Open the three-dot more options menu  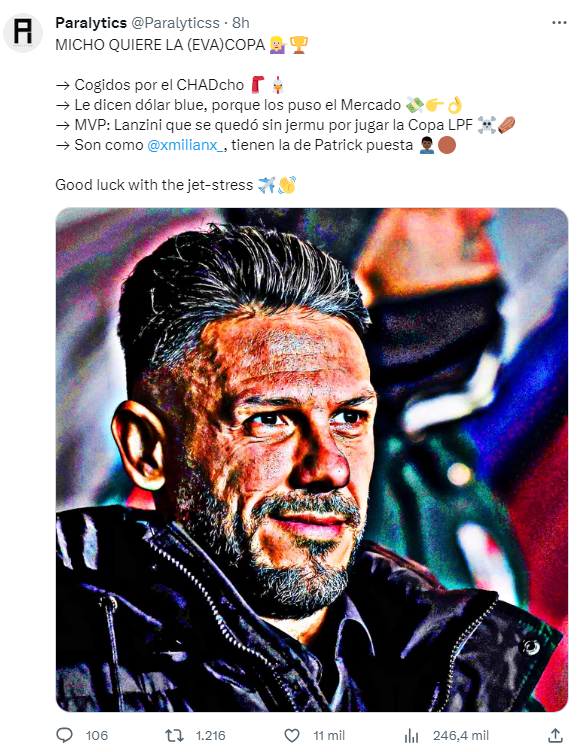point(559,23)
